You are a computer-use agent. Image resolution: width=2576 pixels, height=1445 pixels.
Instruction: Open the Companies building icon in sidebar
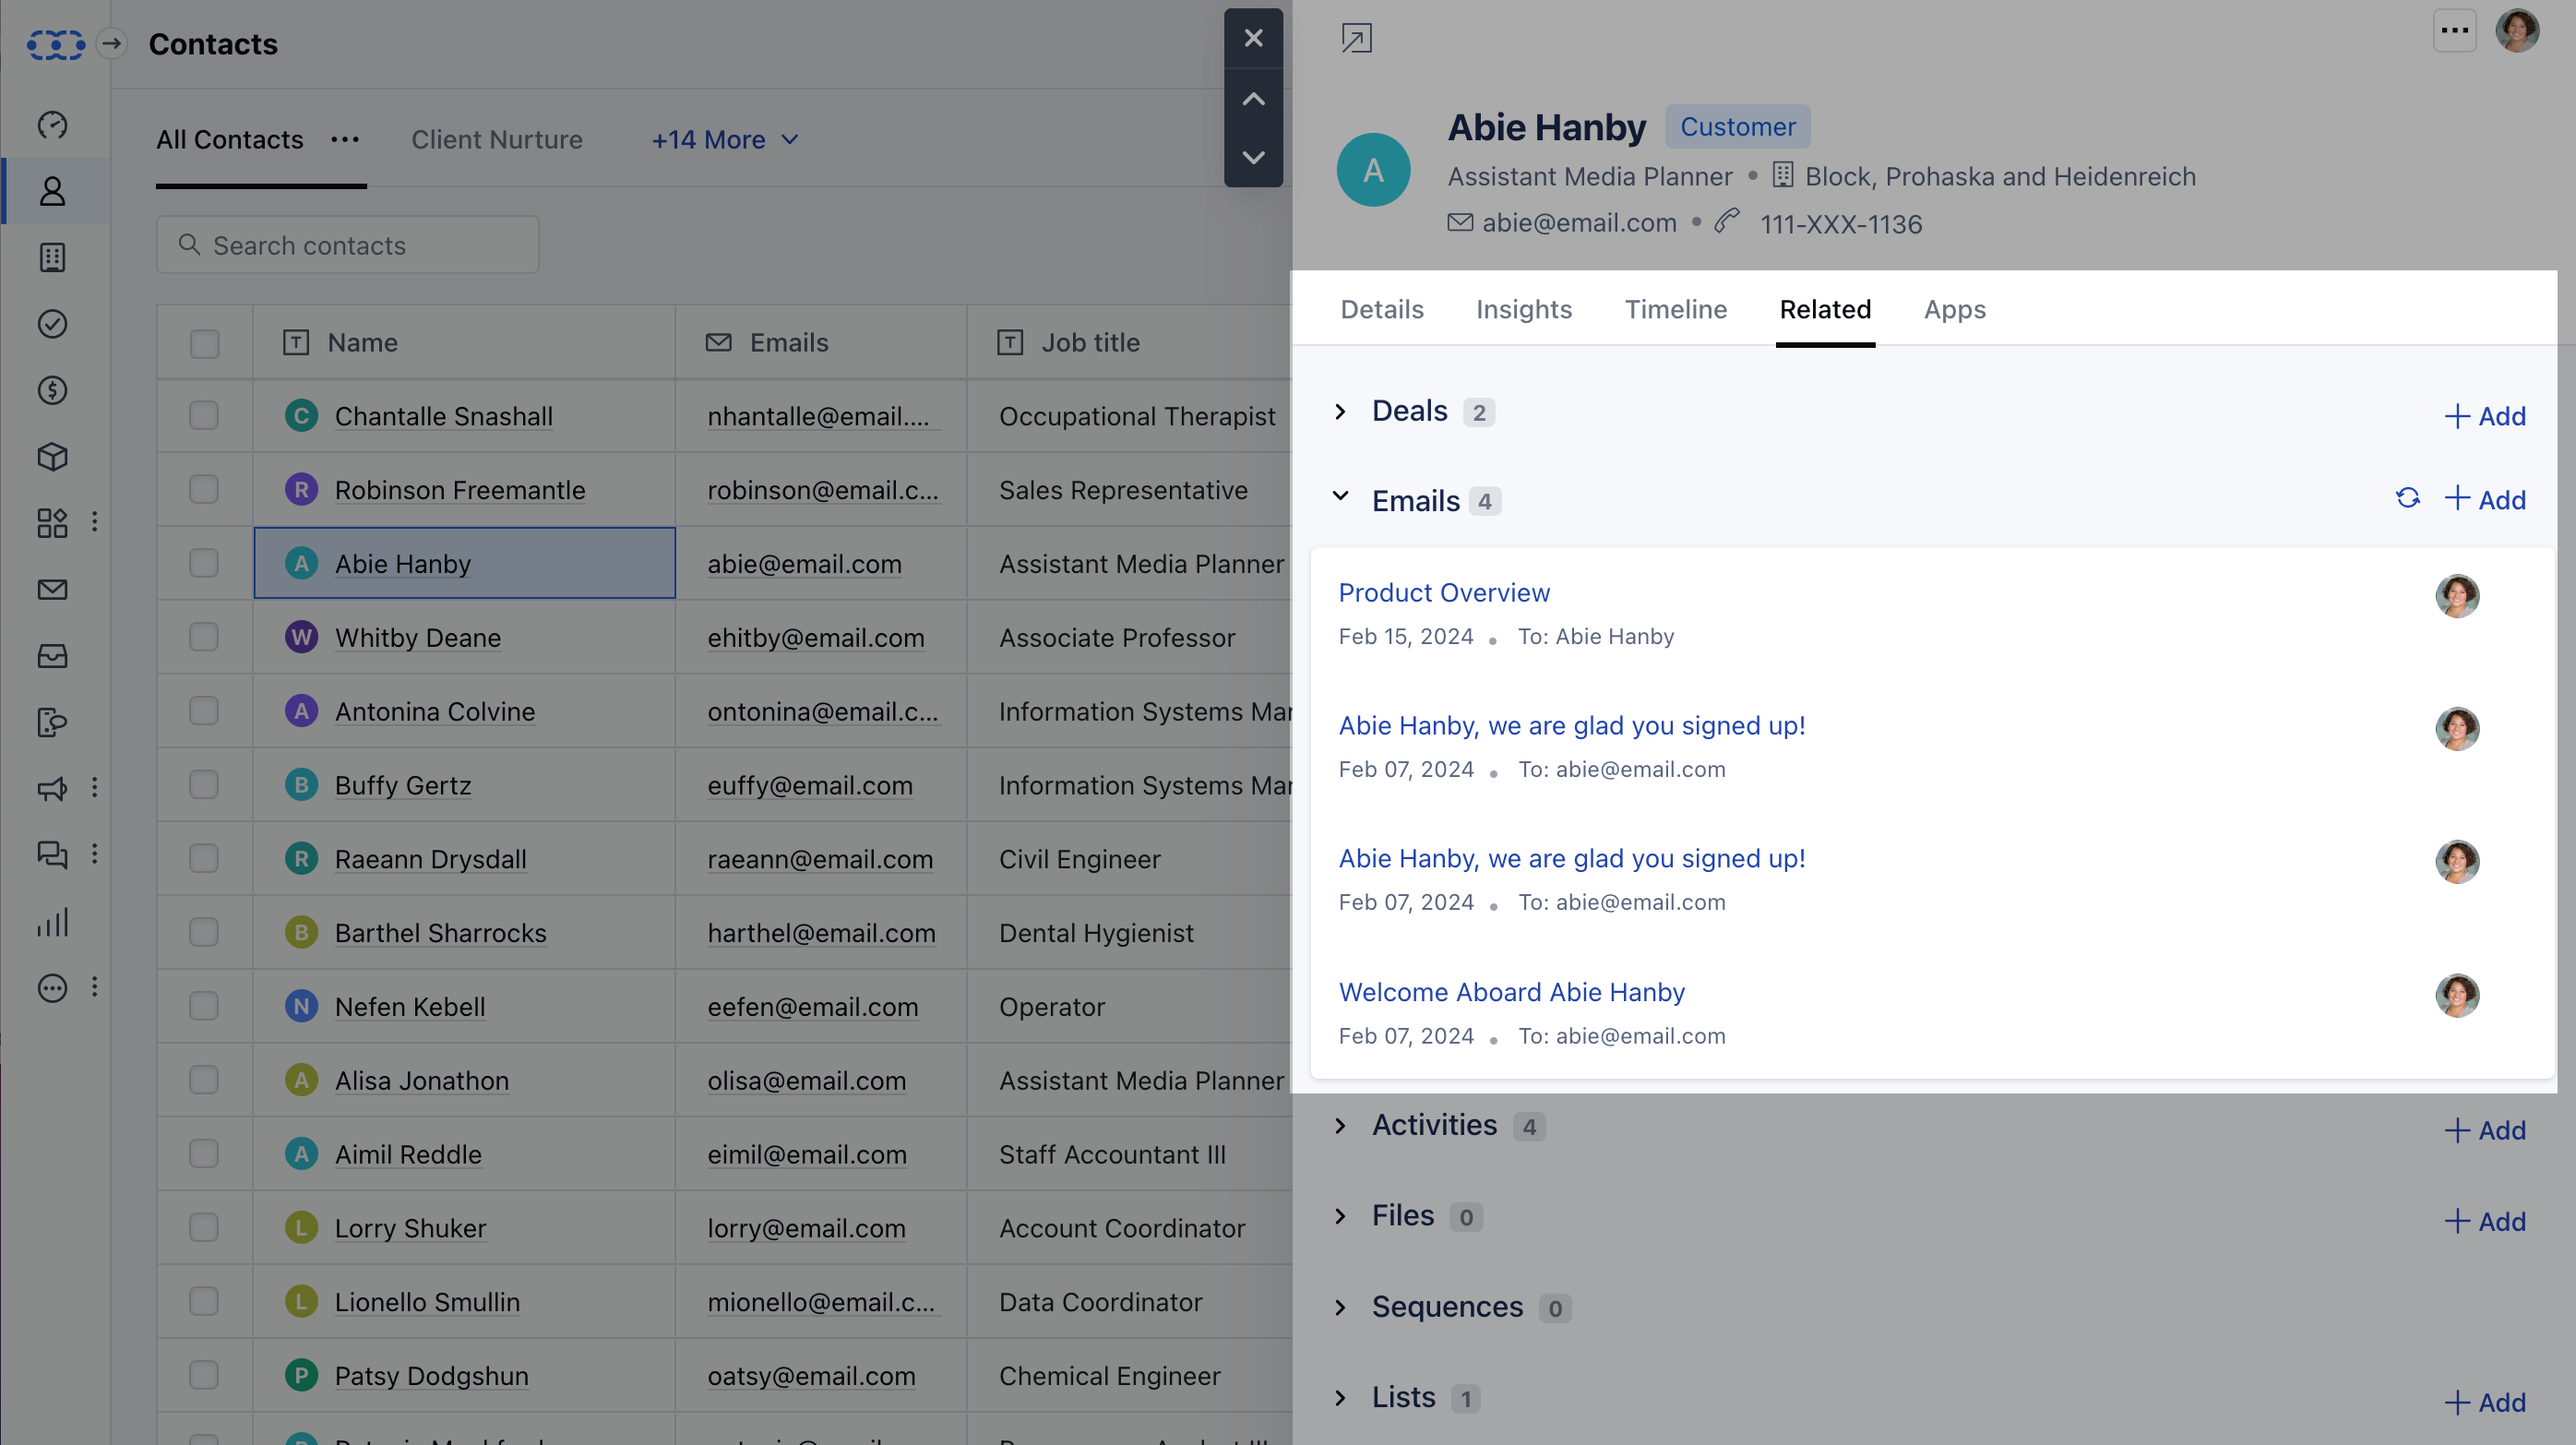[52, 257]
